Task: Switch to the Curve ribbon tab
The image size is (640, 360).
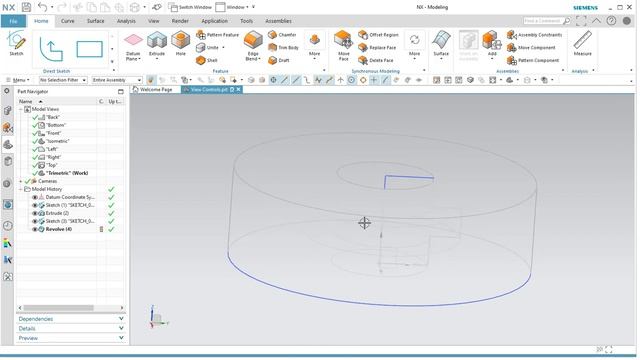Action: pyautogui.click(x=68, y=21)
